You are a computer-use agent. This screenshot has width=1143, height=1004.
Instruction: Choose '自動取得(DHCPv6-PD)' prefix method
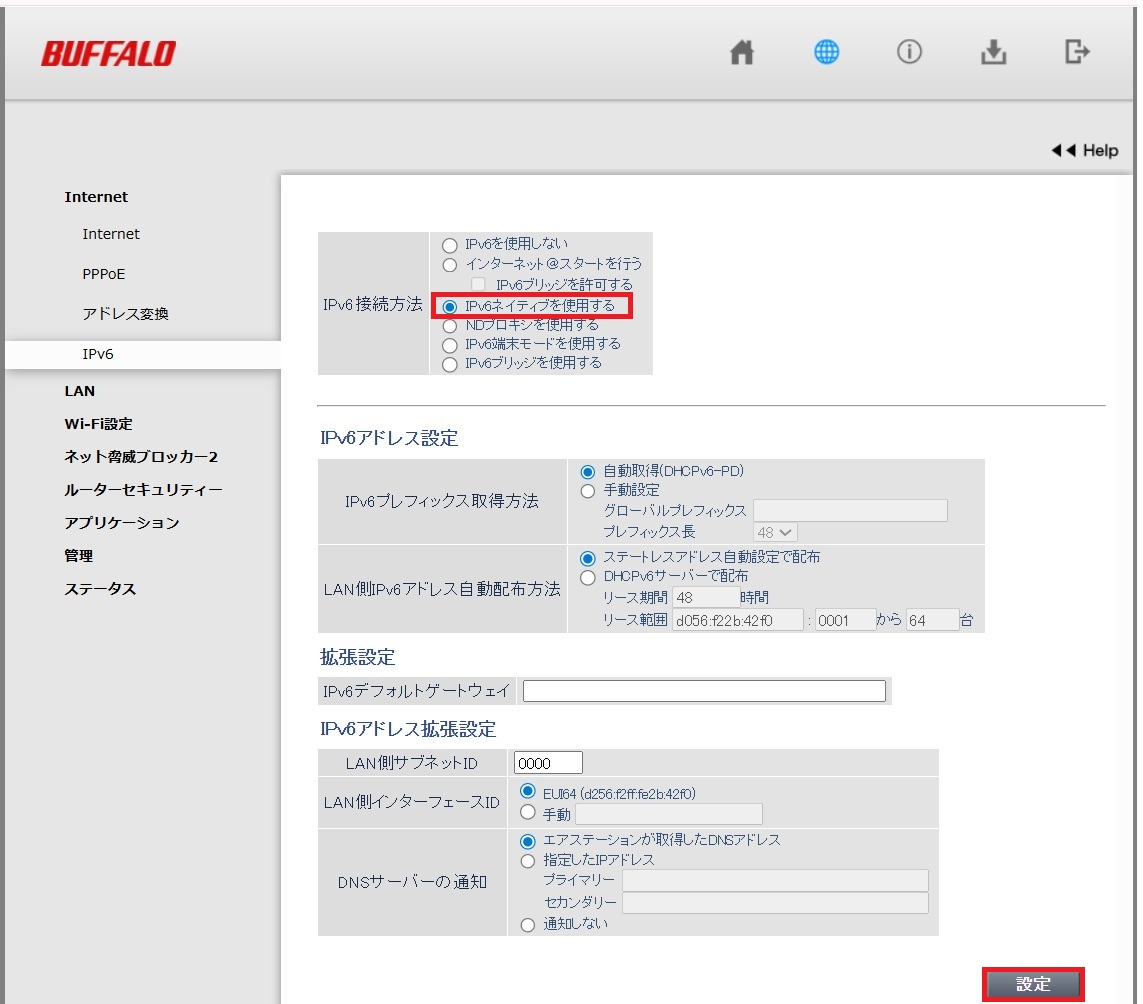(588, 472)
